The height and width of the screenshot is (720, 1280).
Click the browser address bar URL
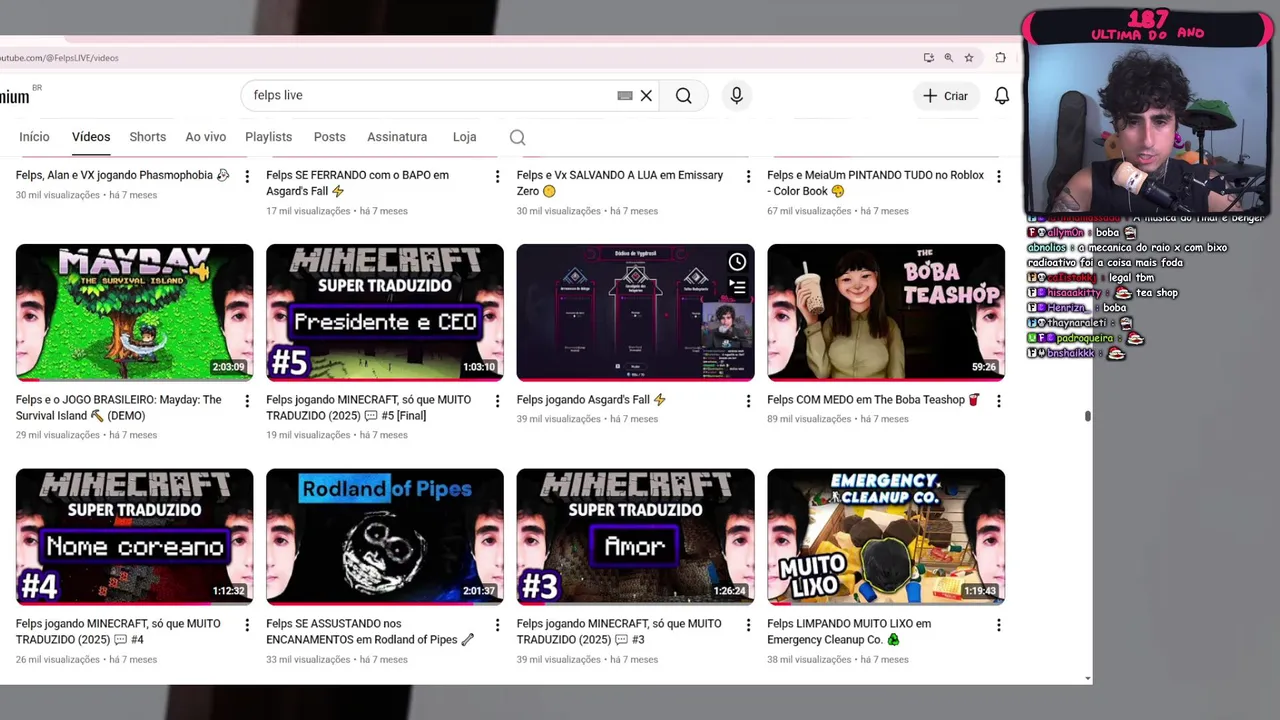click(x=59, y=58)
